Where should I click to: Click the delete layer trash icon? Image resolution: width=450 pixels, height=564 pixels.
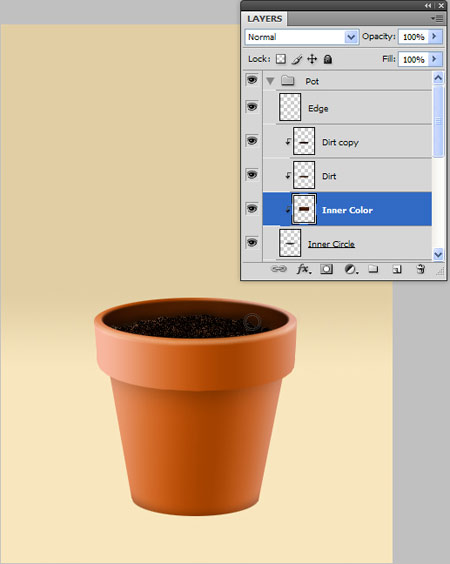(421, 269)
